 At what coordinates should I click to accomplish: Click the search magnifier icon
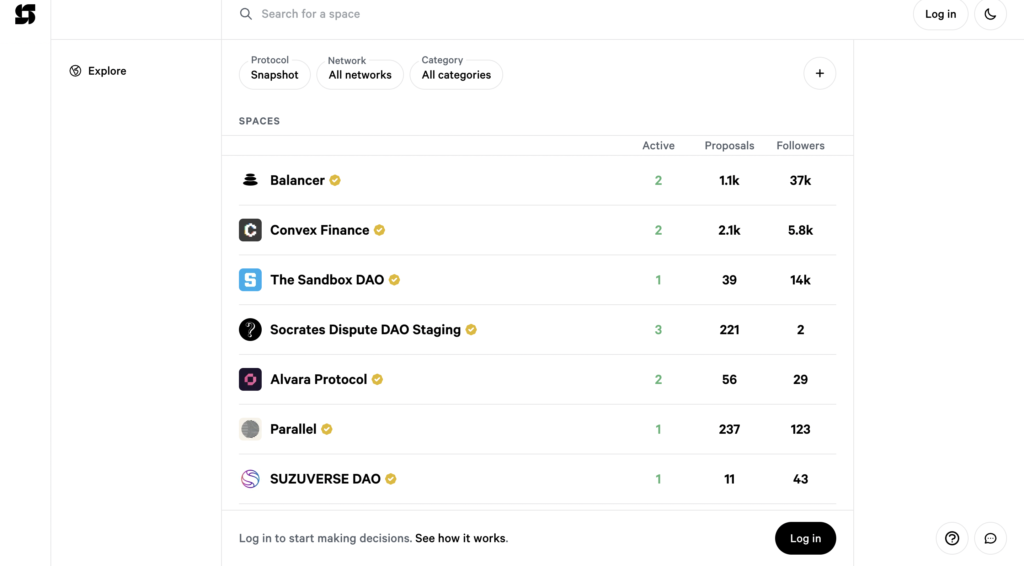point(246,14)
